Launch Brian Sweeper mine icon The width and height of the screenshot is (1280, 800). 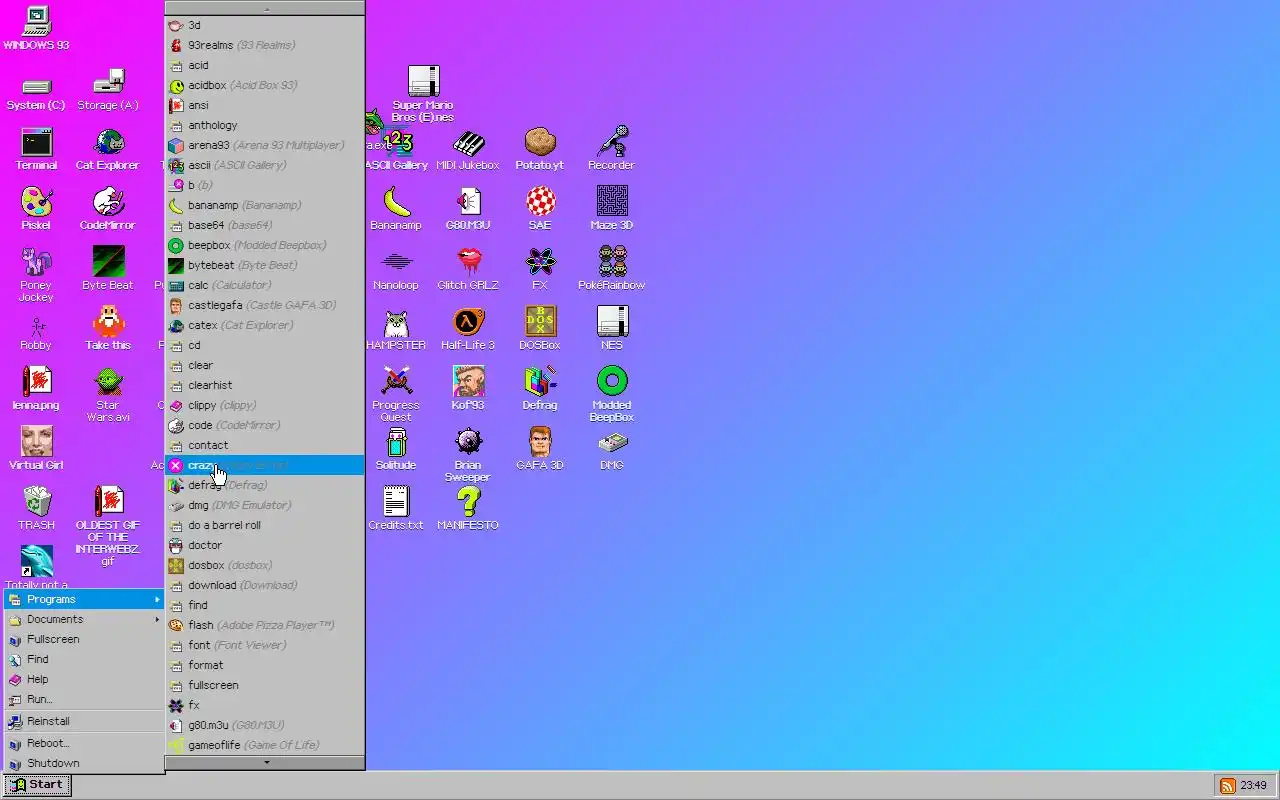(468, 455)
